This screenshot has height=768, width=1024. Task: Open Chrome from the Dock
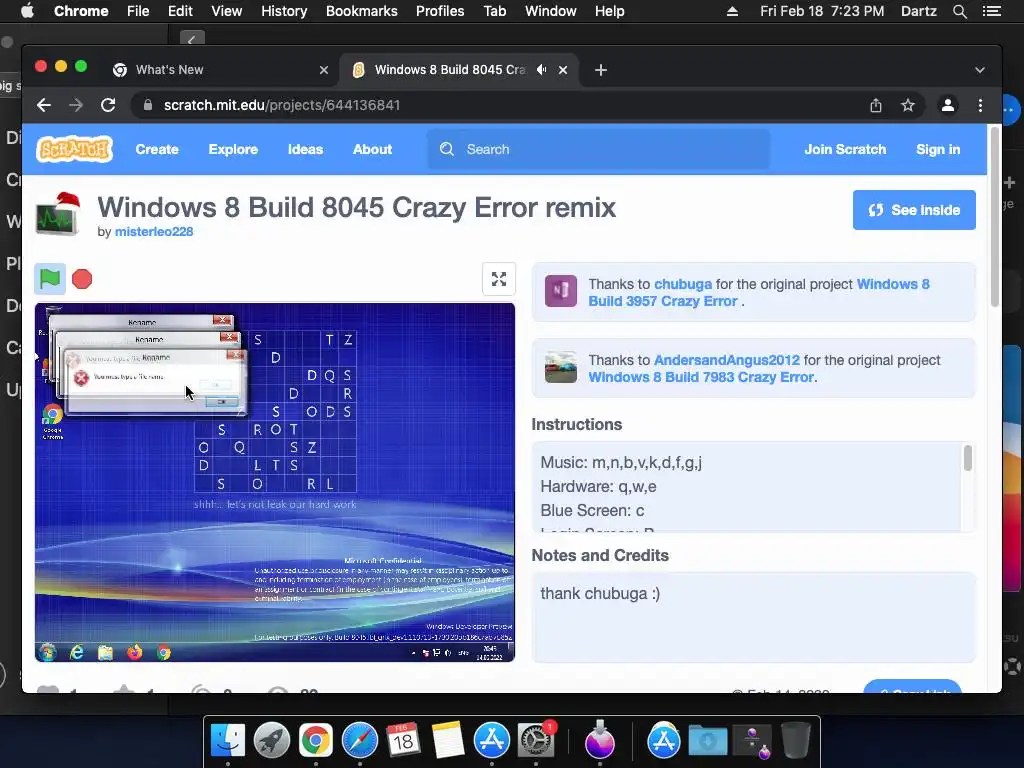coord(315,741)
